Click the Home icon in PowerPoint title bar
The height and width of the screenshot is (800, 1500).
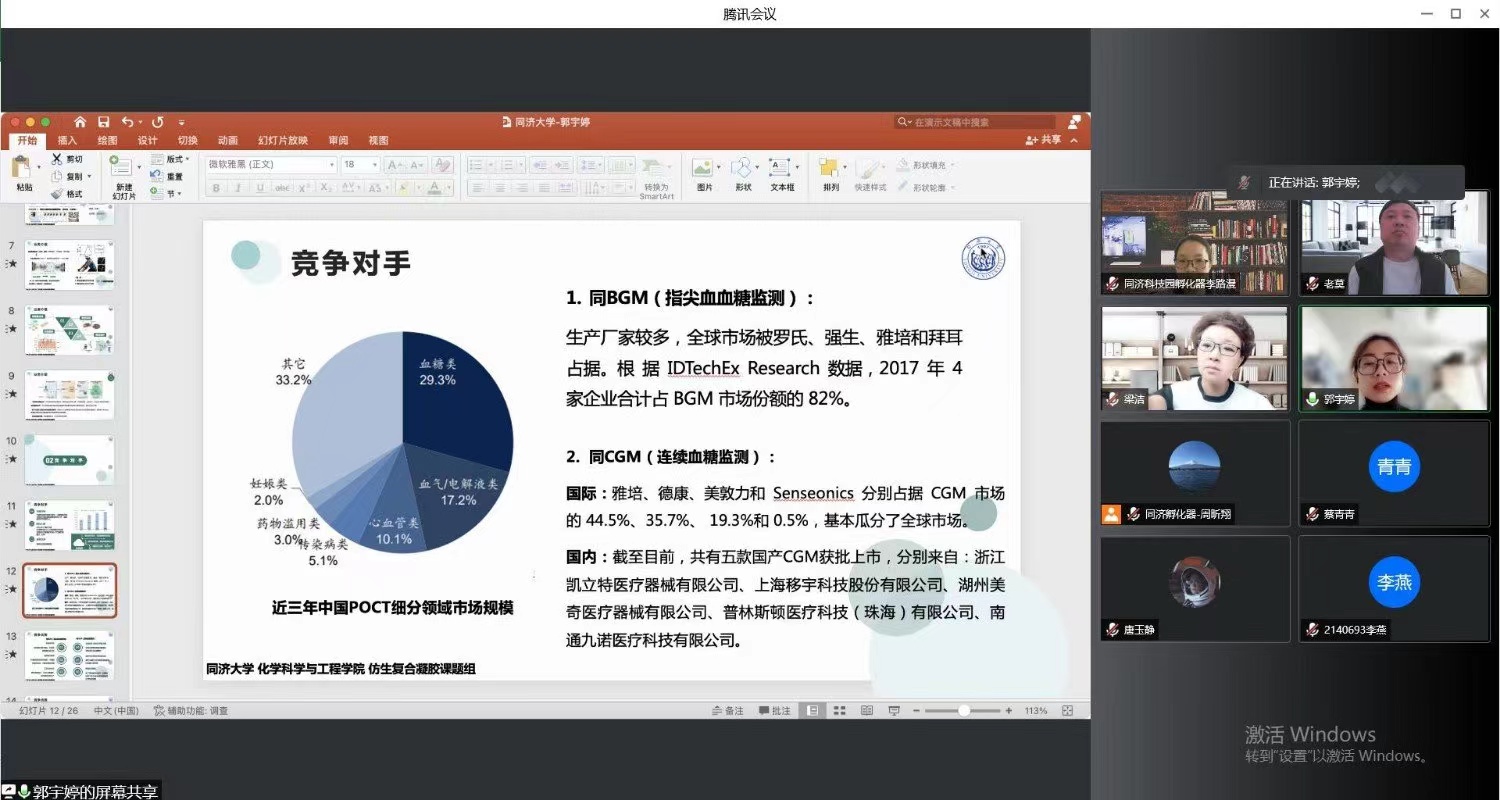(x=80, y=122)
